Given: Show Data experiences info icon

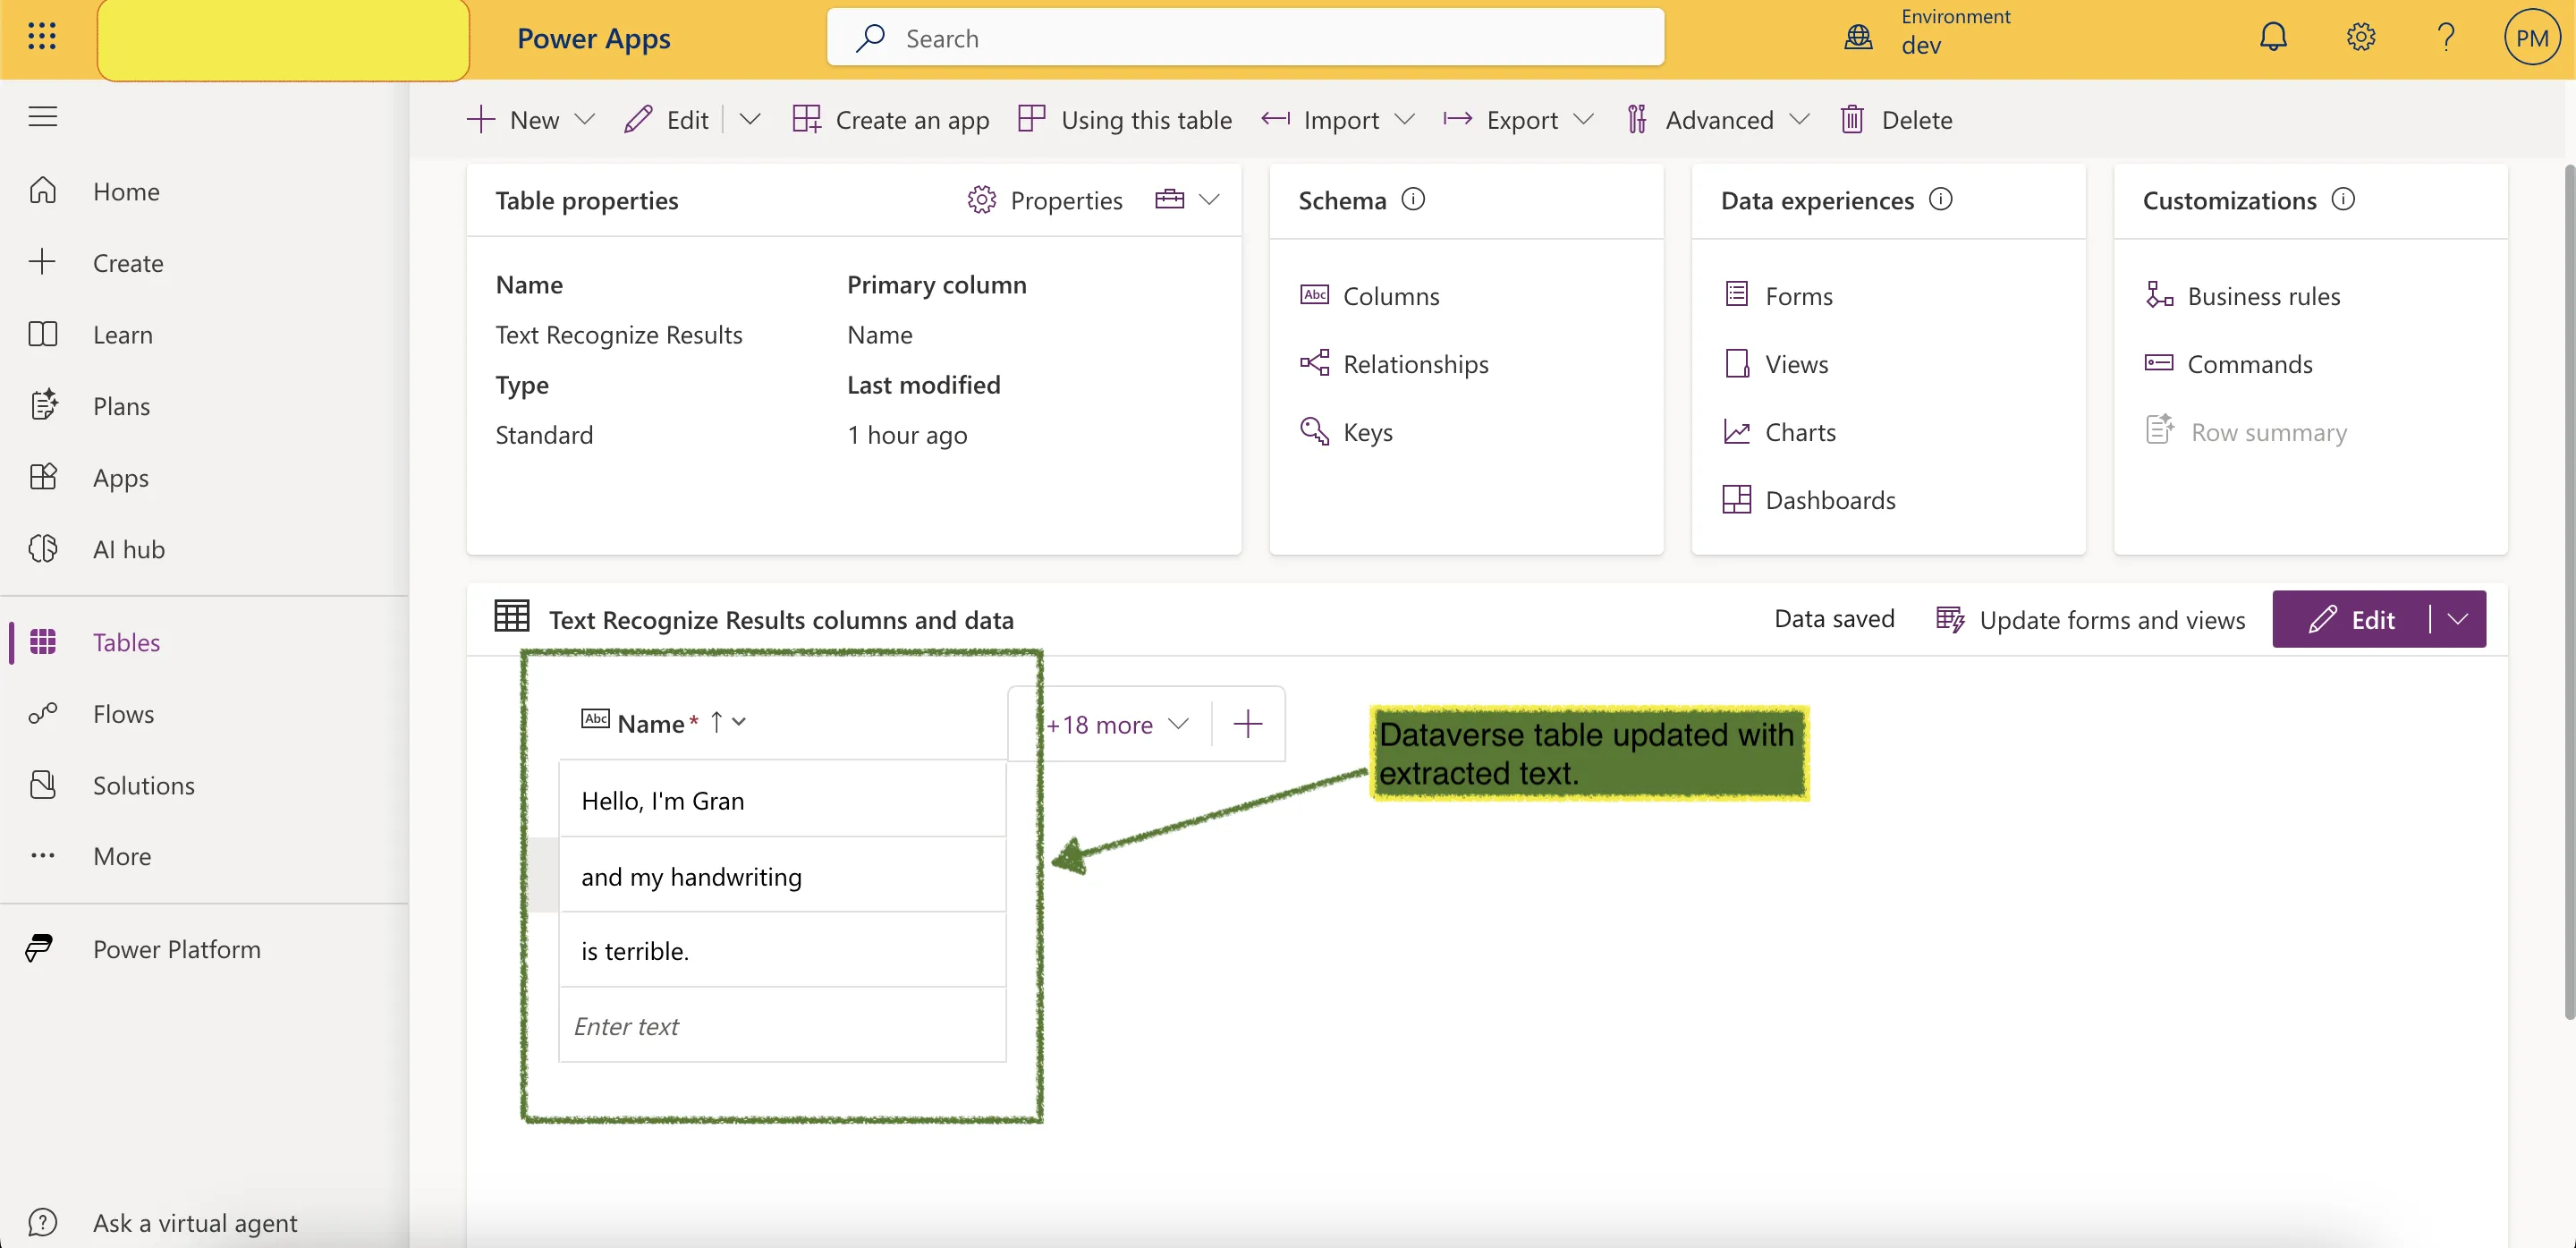Looking at the screenshot, I should pyautogui.click(x=1940, y=199).
